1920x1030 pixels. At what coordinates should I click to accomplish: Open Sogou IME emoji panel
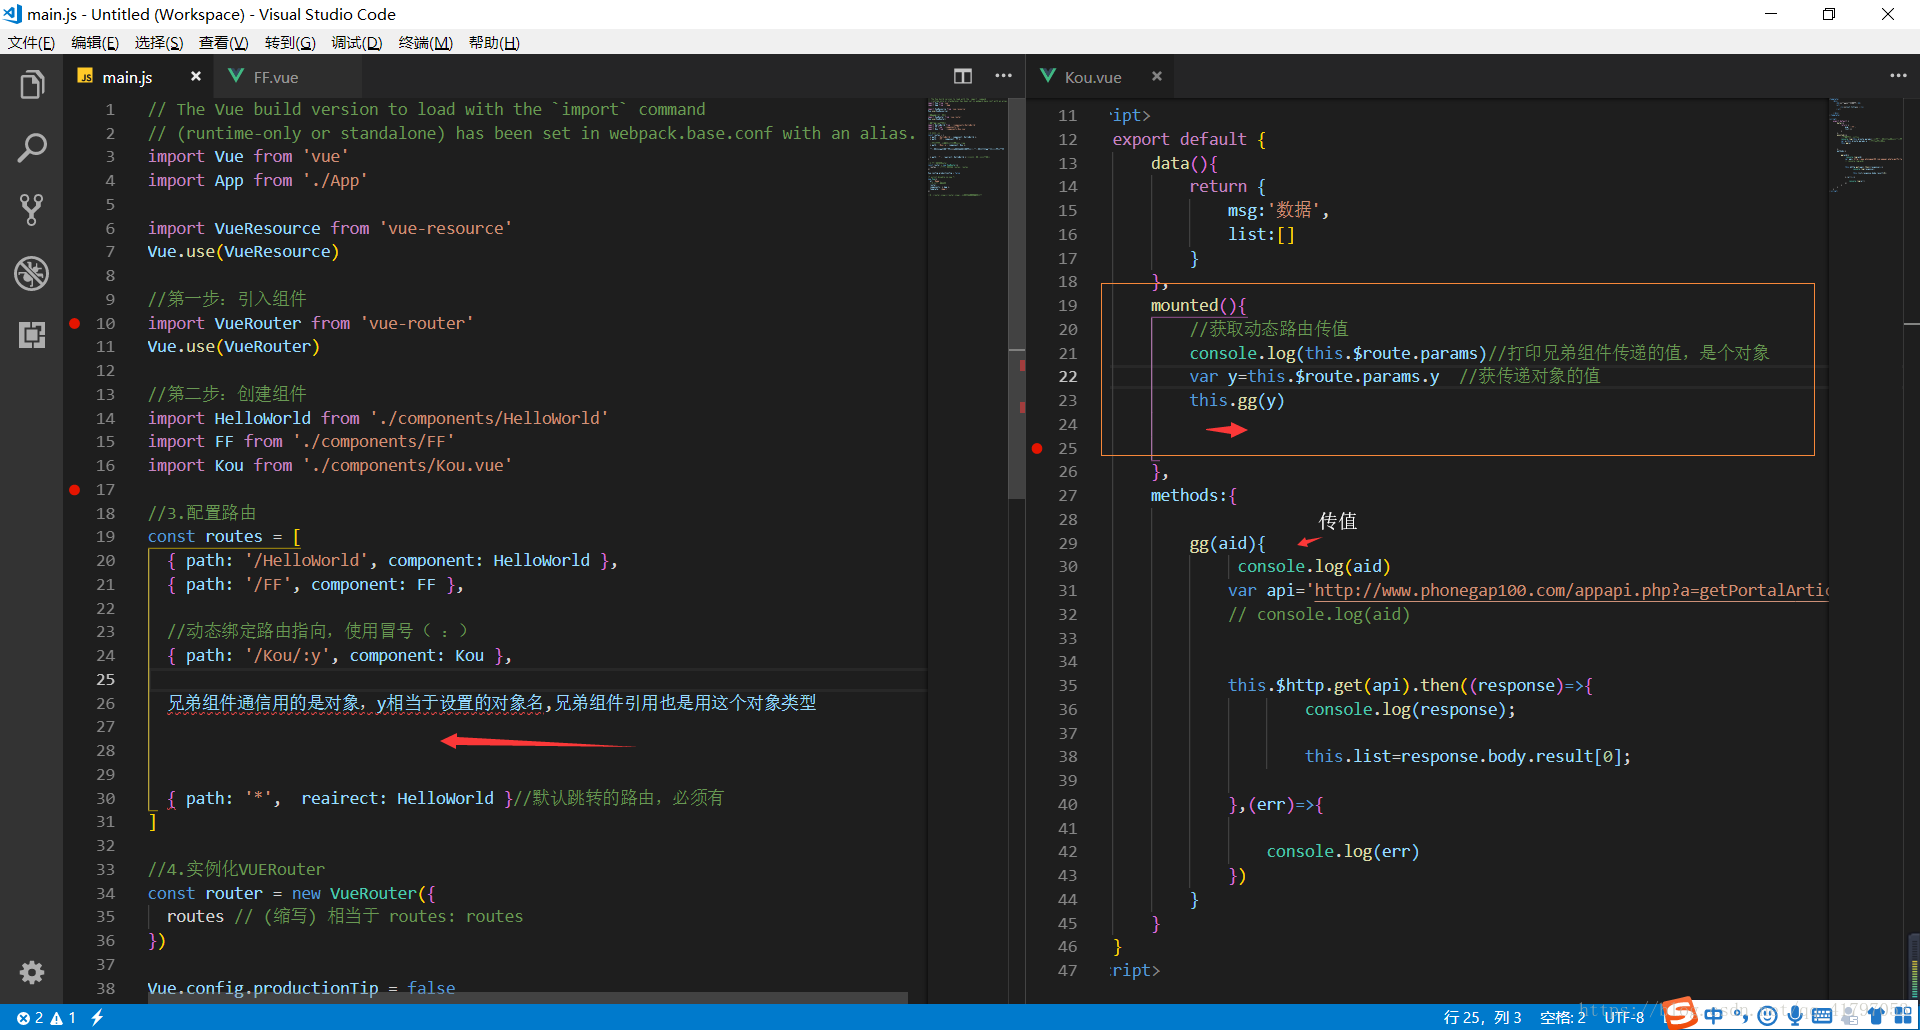point(1767,1016)
